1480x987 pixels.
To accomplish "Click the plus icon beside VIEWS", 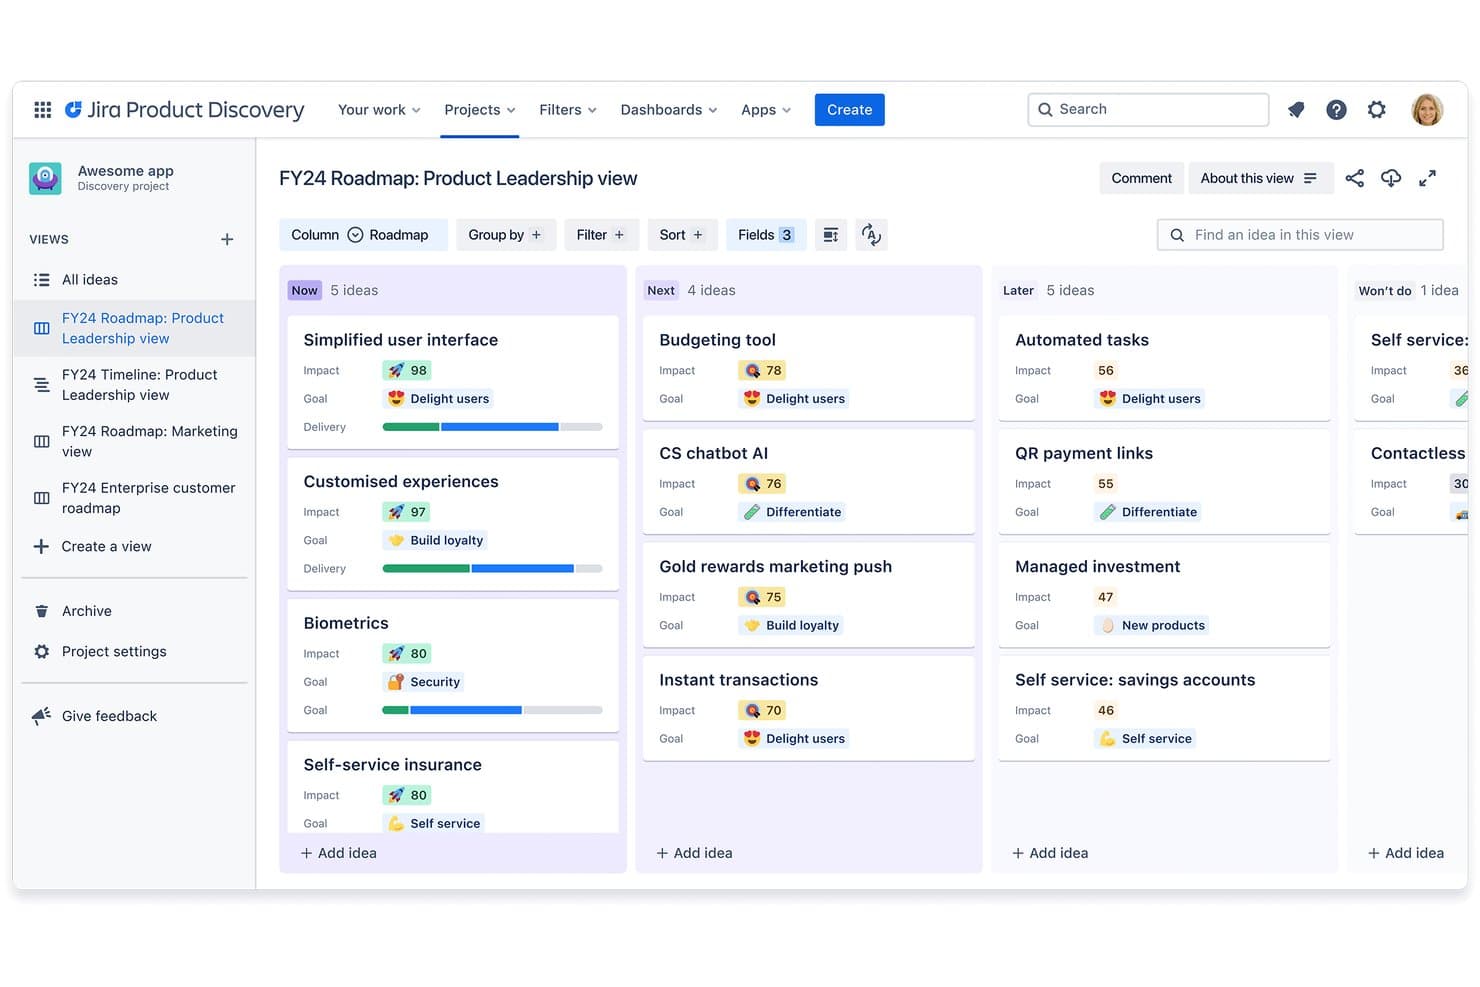I will [x=227, y=239].
